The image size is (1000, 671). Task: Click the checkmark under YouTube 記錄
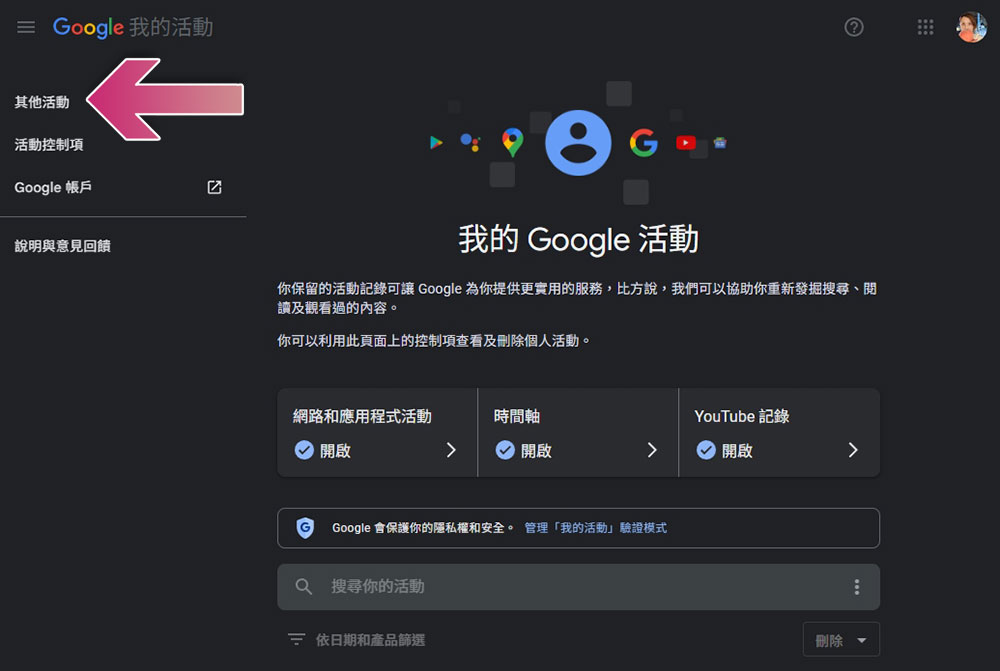(706, 450)
